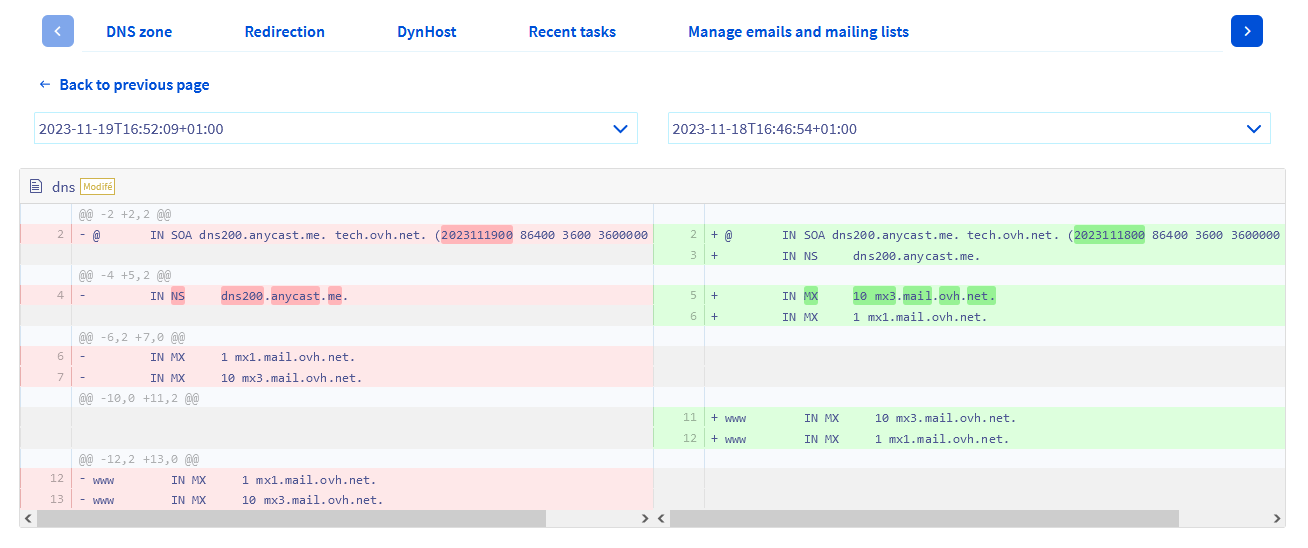Click removed line 13 www IN MX 10 mx3
Image resolution: width=1308 pixels, height=548 pixels.
coord(336,500)
